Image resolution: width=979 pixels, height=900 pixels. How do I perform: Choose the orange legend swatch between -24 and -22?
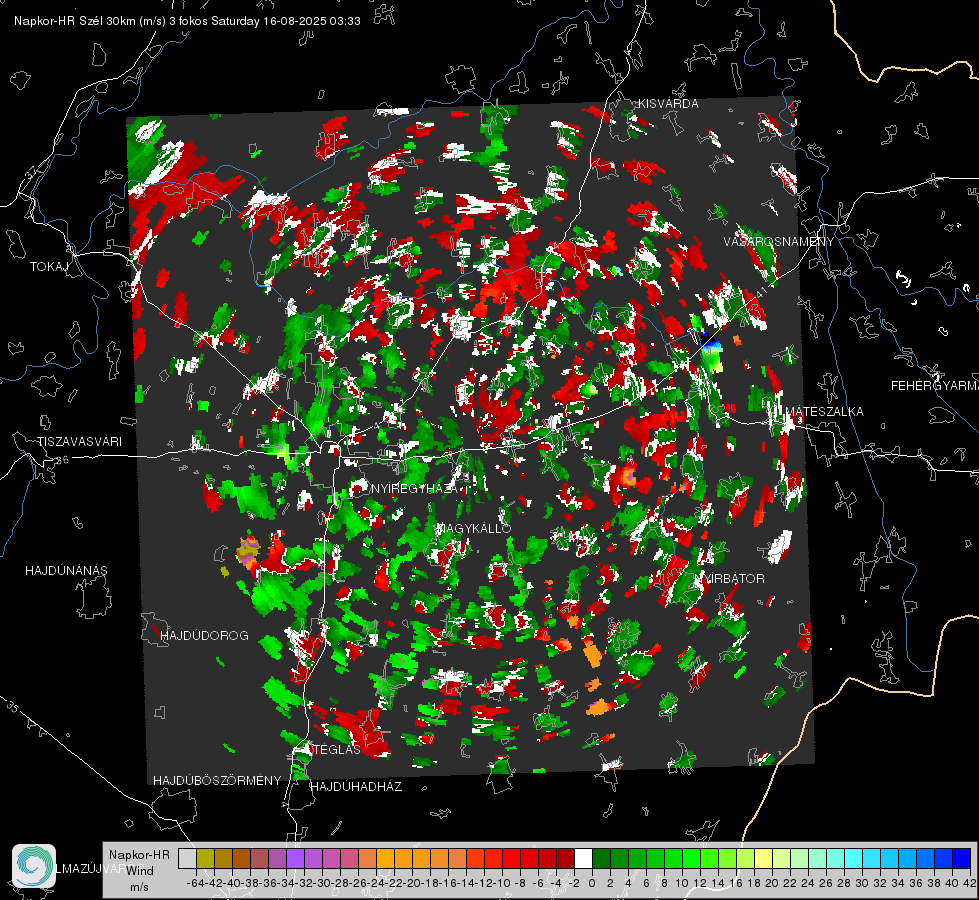pyautogui.click(x=385, y=859)
